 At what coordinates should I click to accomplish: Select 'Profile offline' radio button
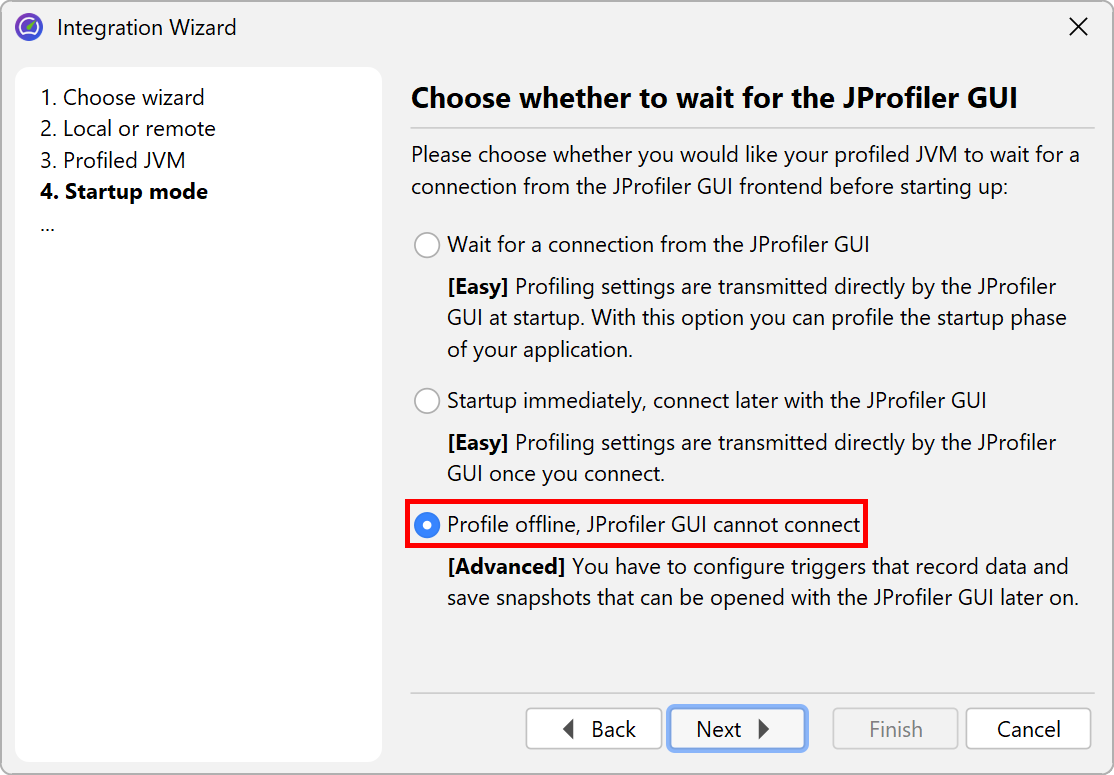click(x=427, y=525)
